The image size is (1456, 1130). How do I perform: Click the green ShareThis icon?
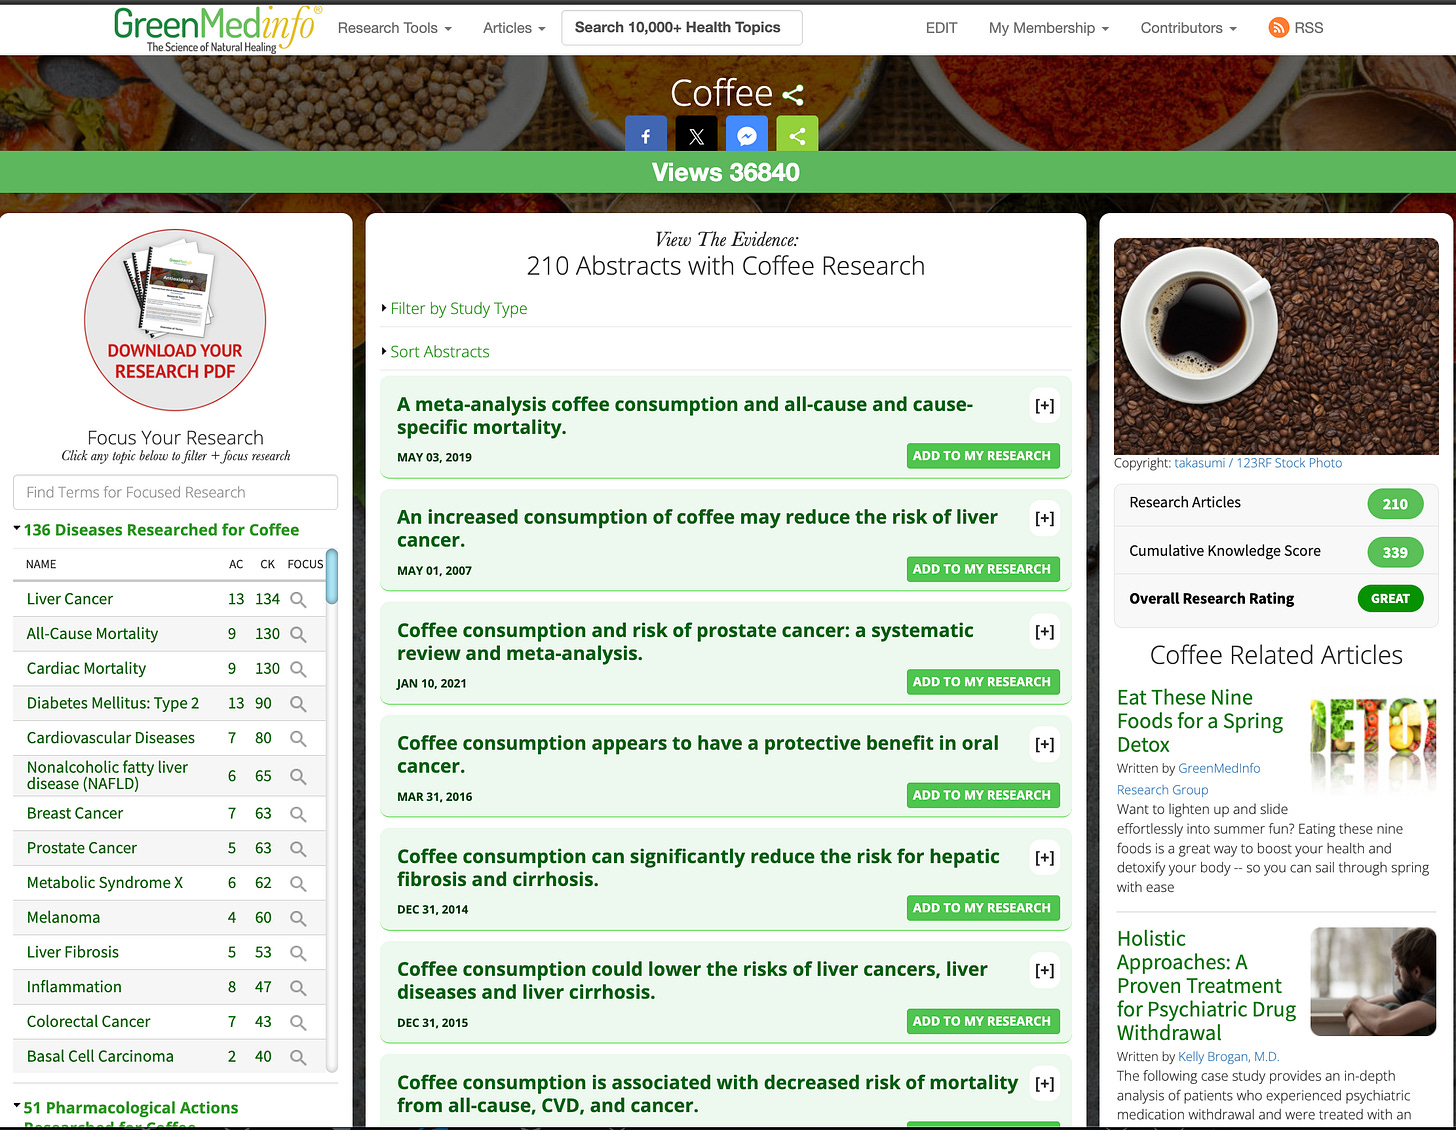pos(797,135)
